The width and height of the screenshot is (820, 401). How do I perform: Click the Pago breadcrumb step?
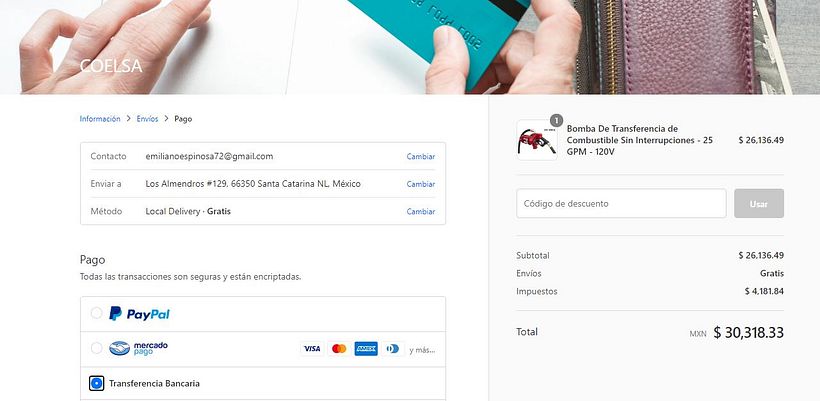click(x=183, y=119)
